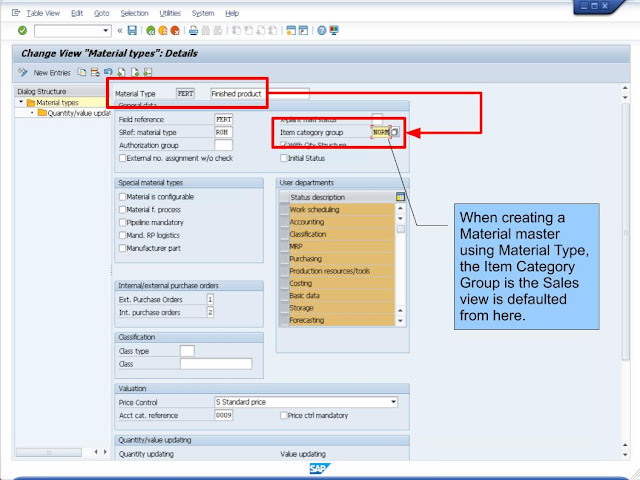Open the Utilities menu
This screenshot has width=640, height=480.
click(170, 13)
